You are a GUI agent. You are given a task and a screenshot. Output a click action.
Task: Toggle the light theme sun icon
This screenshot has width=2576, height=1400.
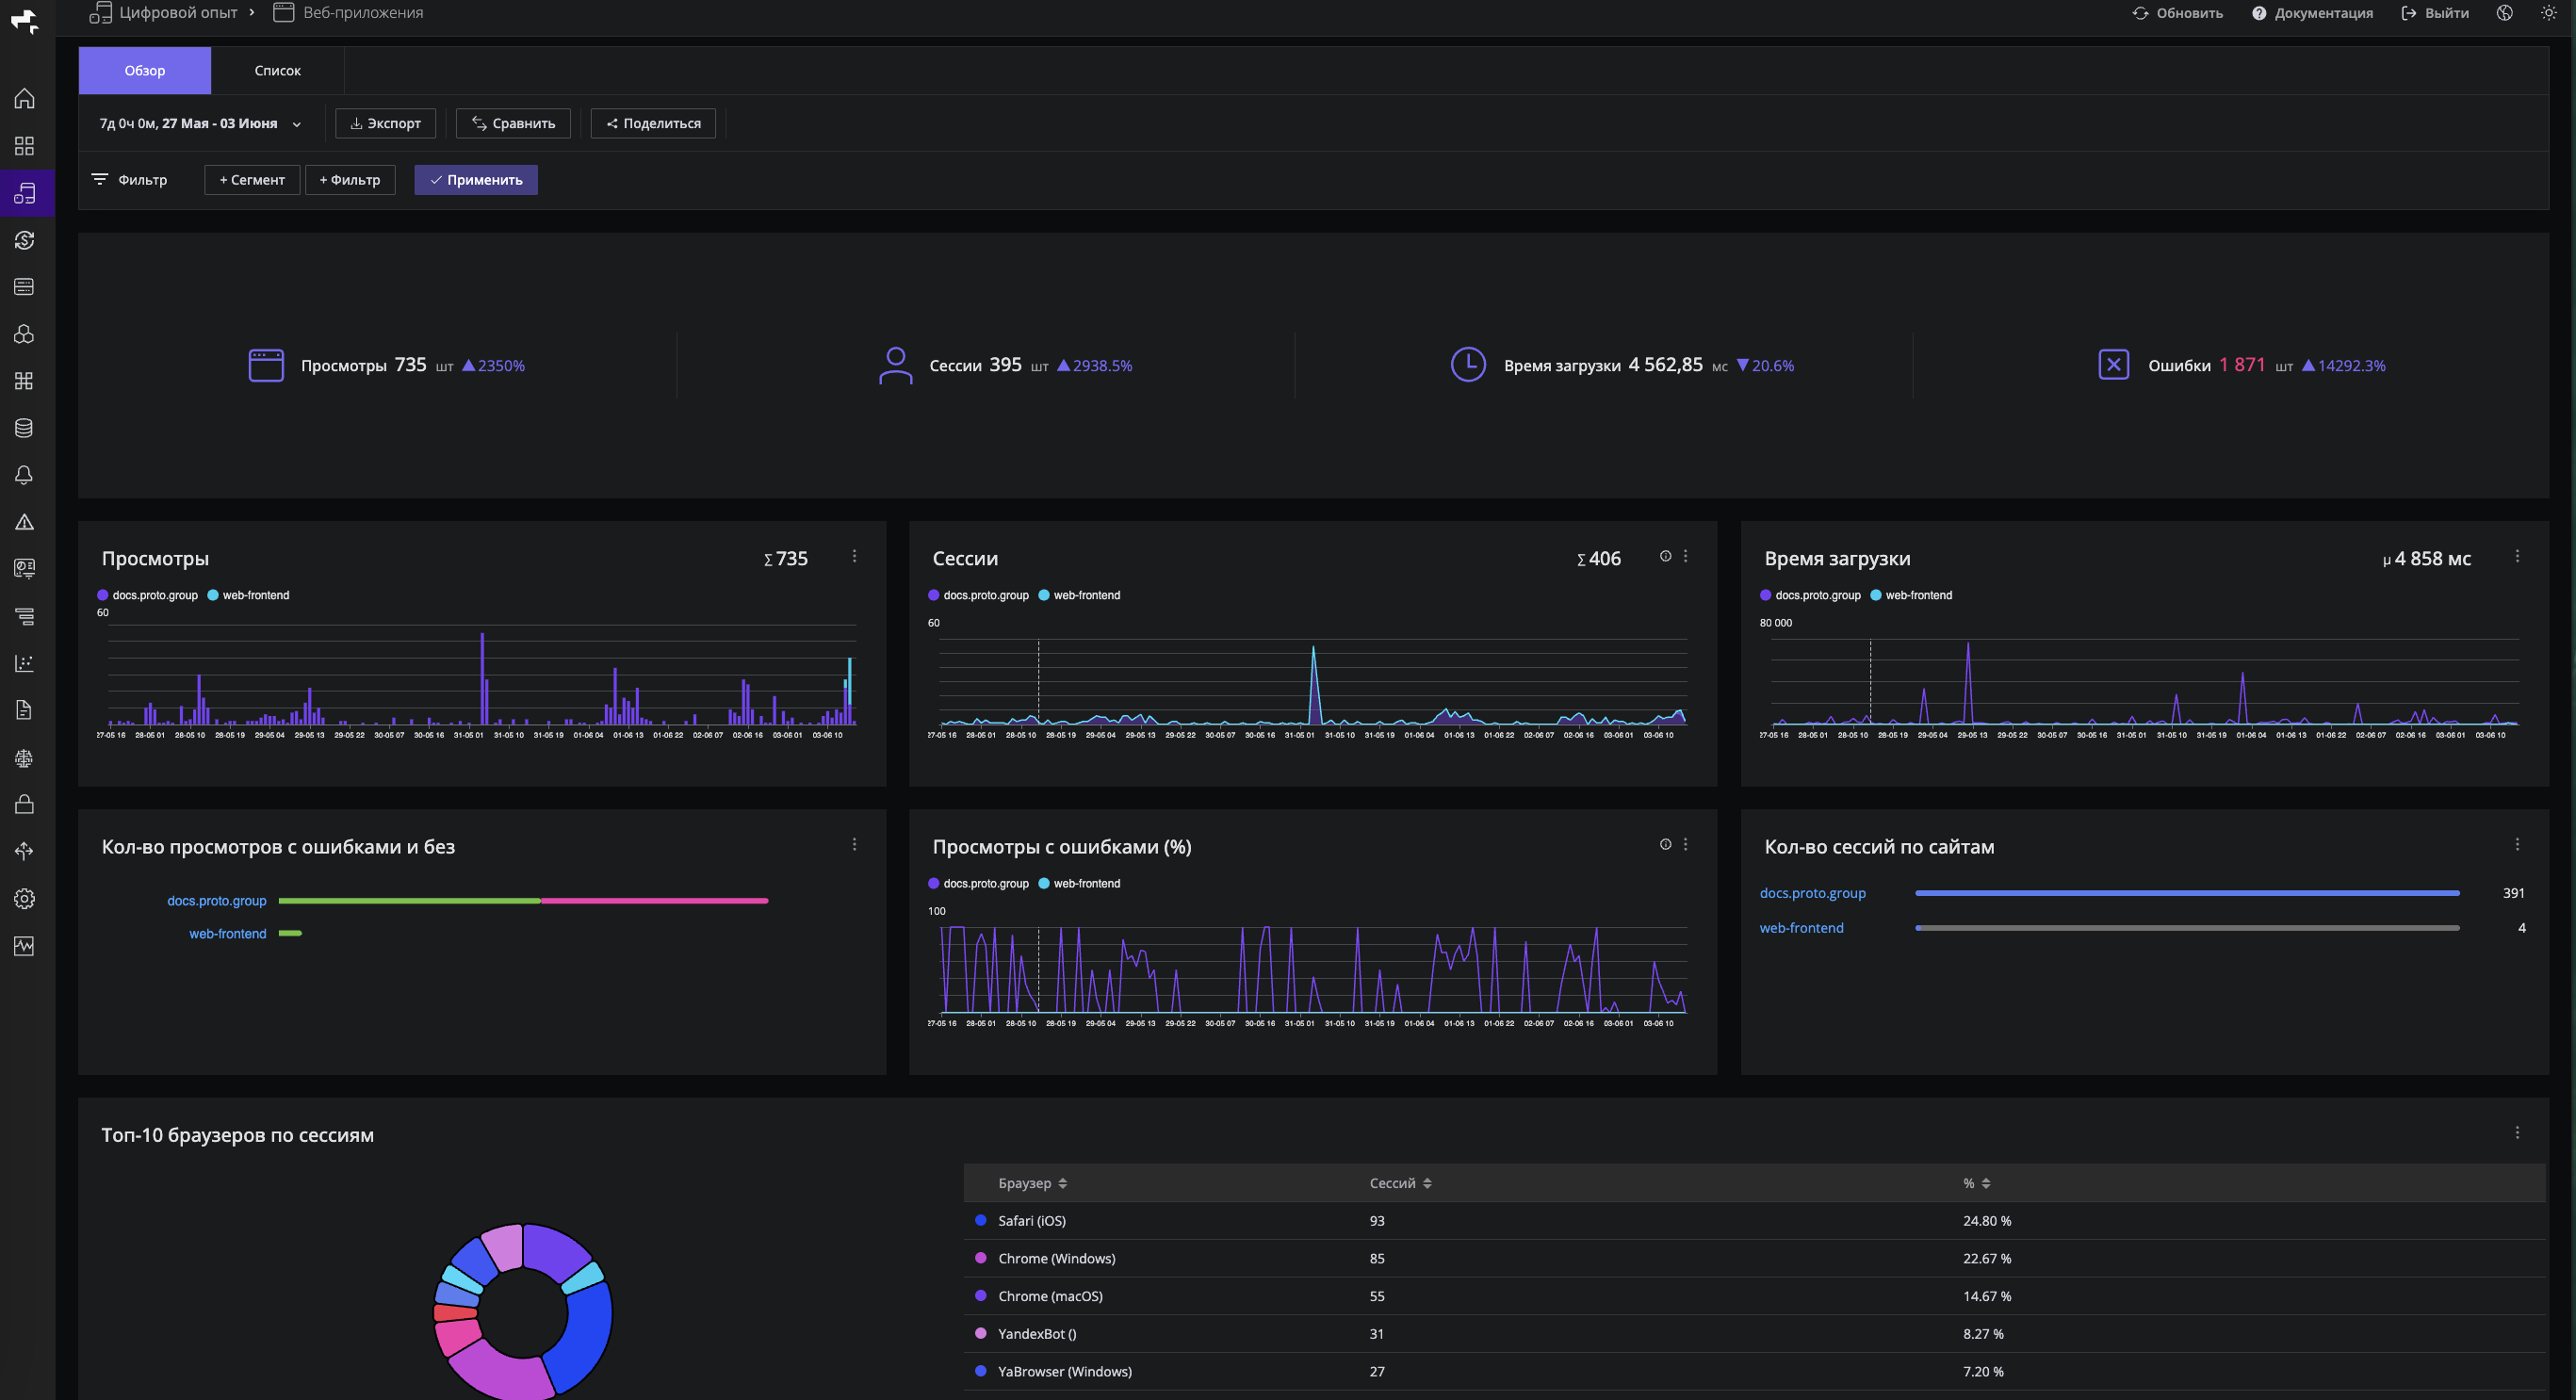click(2548, 13)
